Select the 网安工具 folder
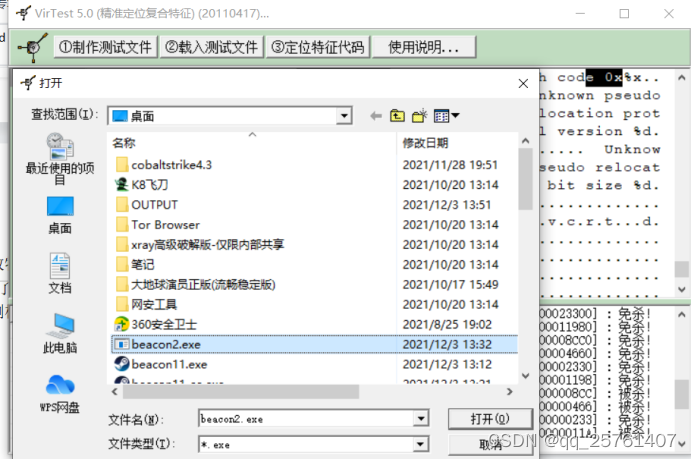Screen dimensions: 692x460 click(x=146, y=304)
